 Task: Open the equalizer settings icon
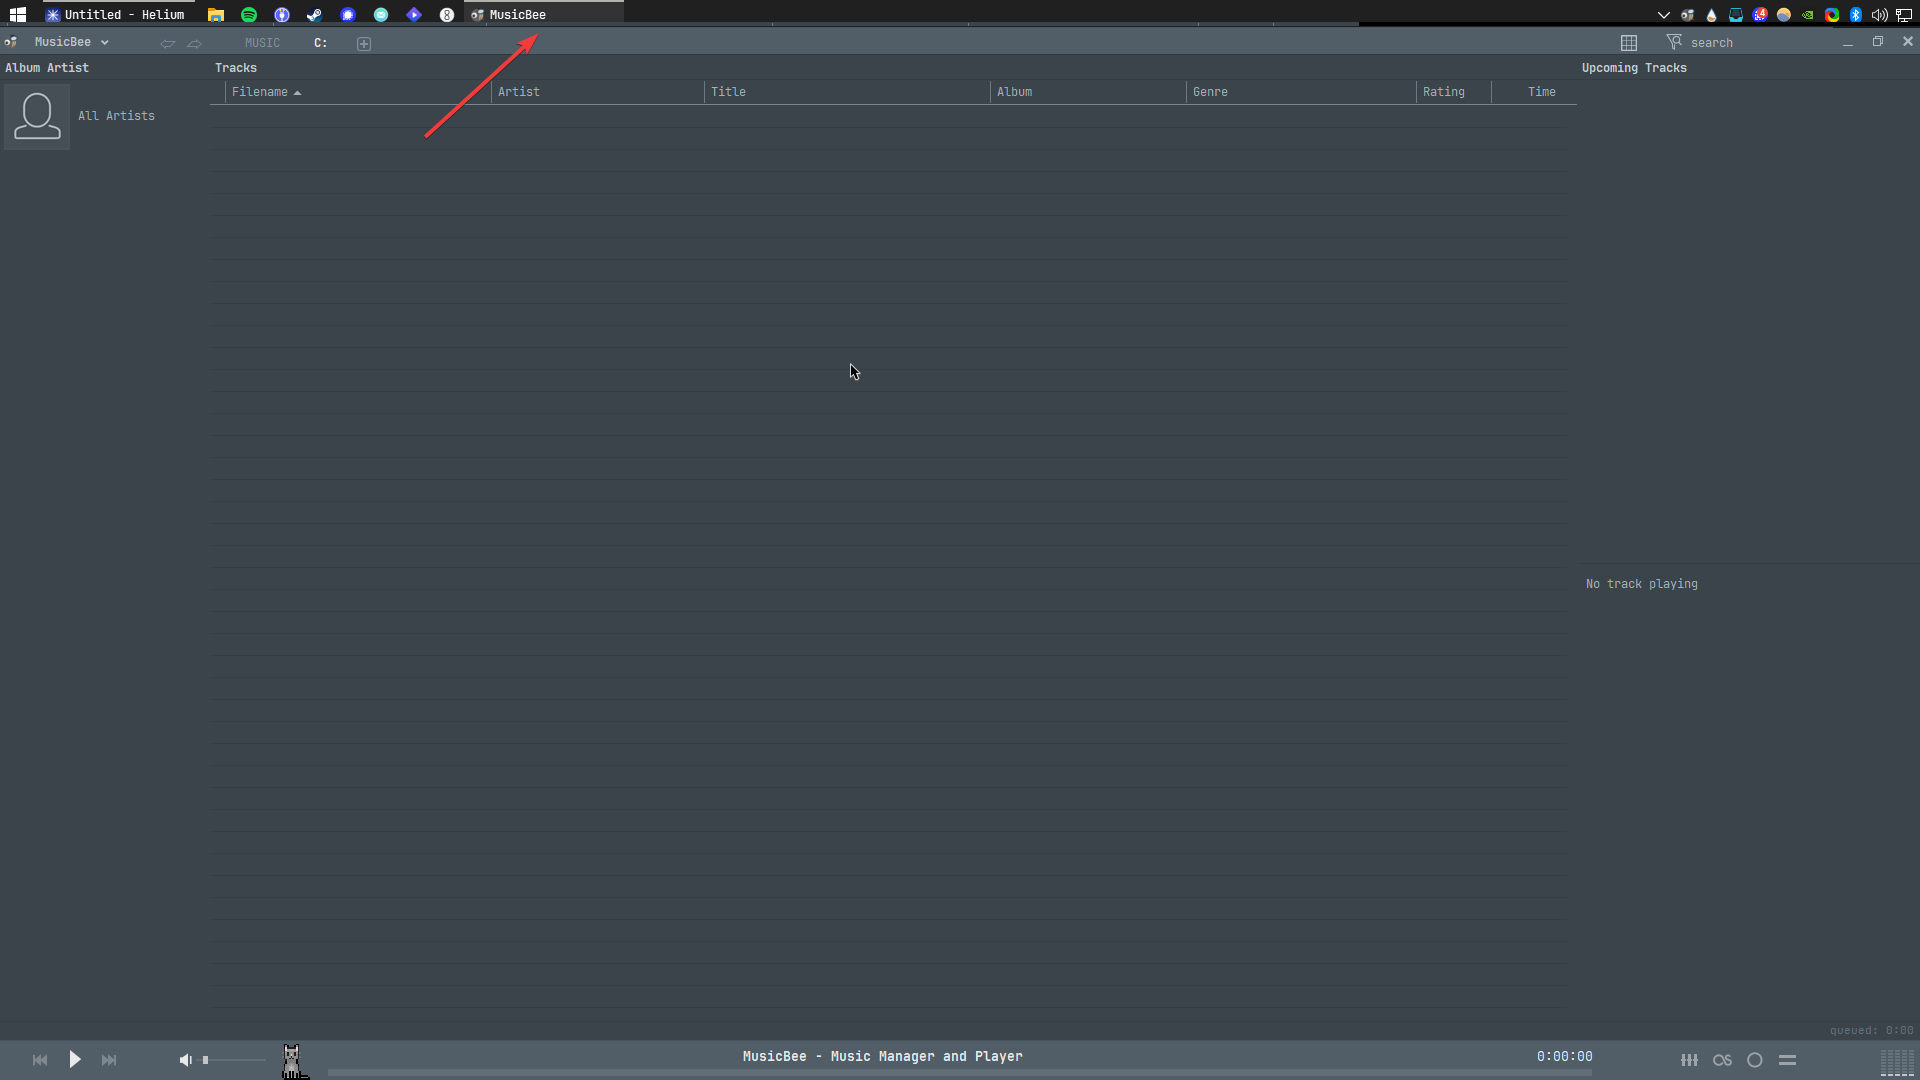pos(1689,1060)
